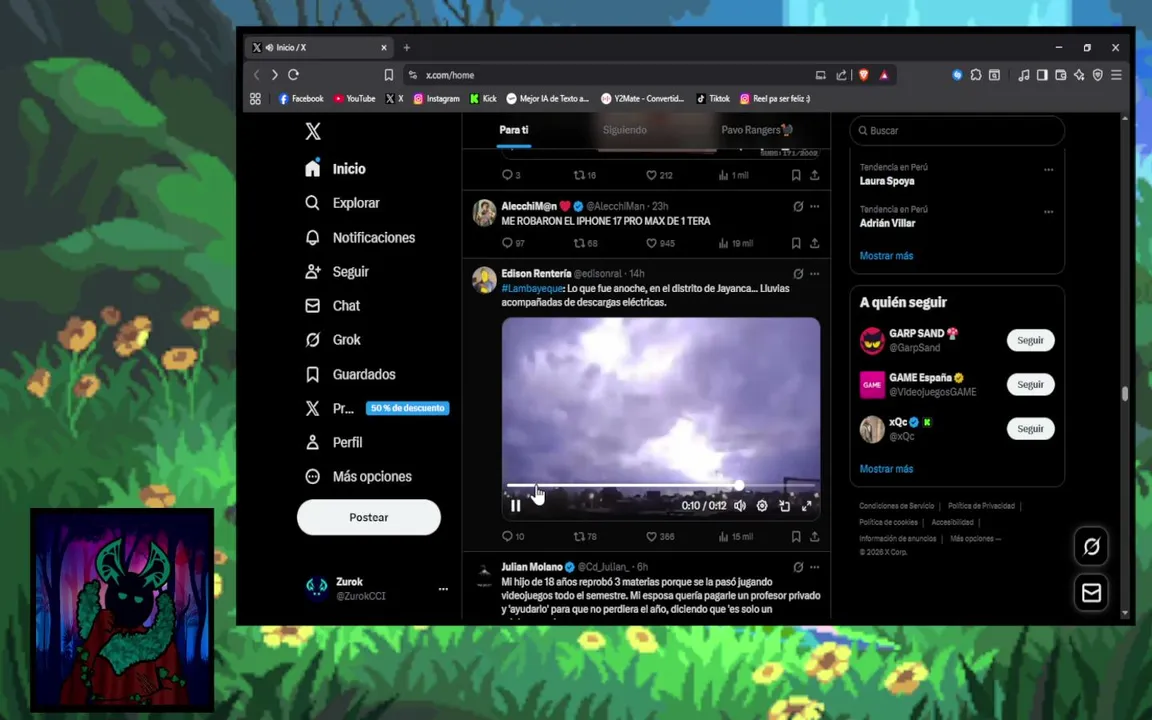Open Adrián Villar trend options

click(1048, 212)
